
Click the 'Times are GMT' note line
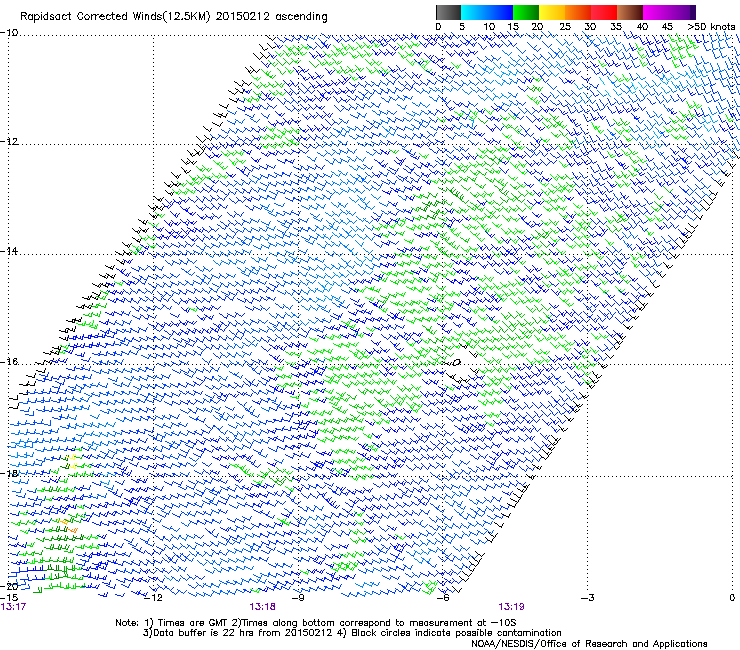tap(316, 623)
